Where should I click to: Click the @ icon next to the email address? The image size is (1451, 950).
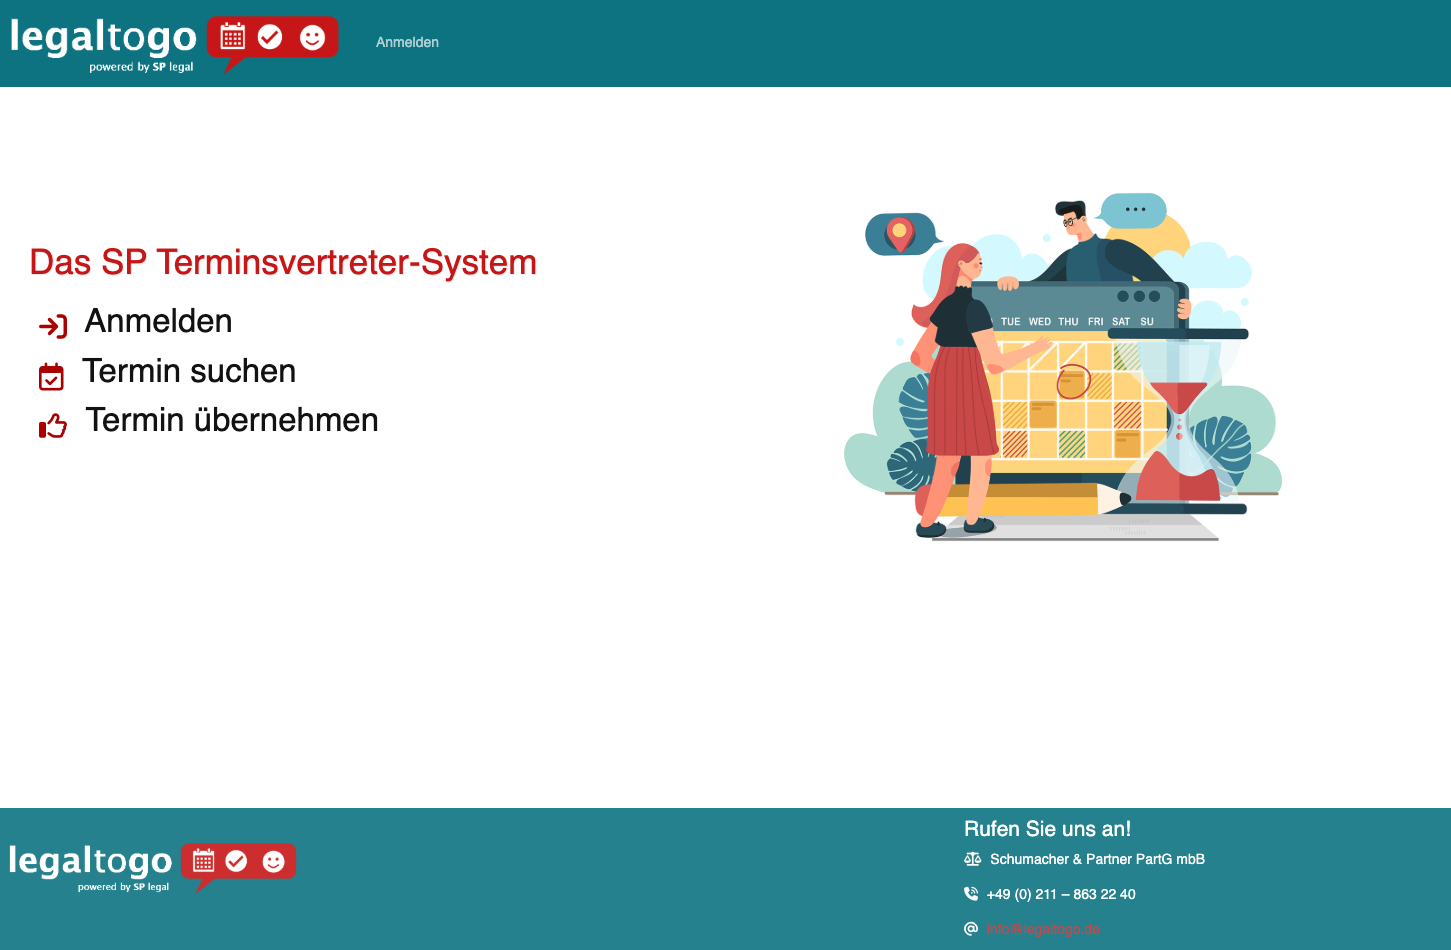click(x=970, y=928)
